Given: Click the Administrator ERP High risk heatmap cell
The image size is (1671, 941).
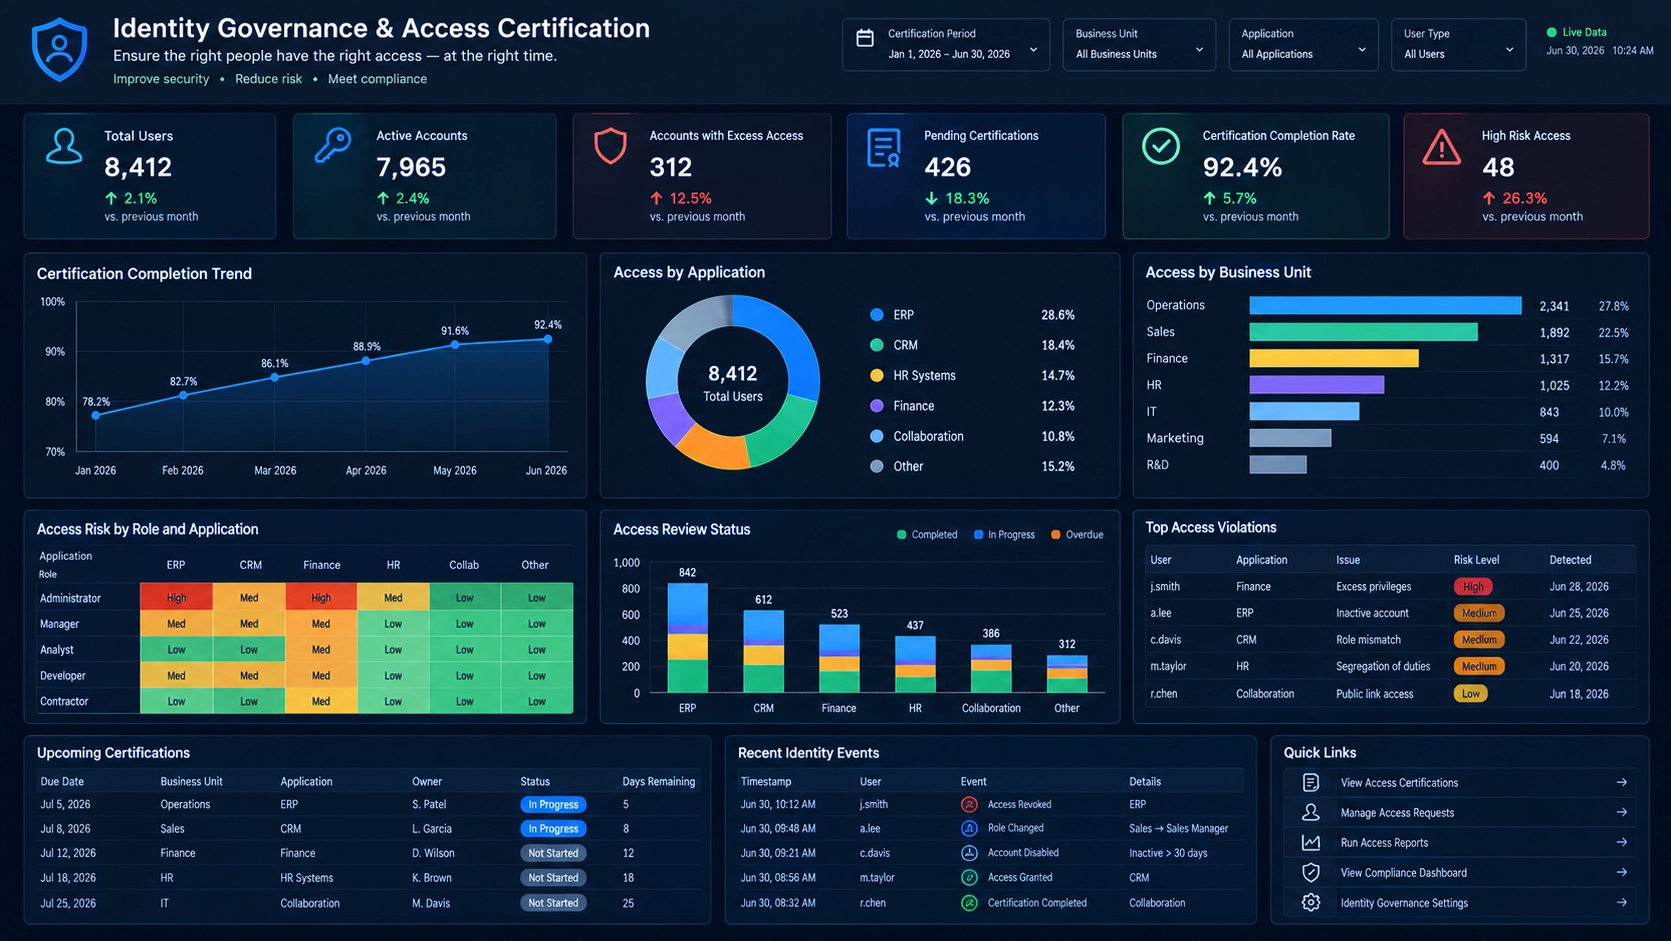Looking at the screenshot, I should tap(176, 597).
